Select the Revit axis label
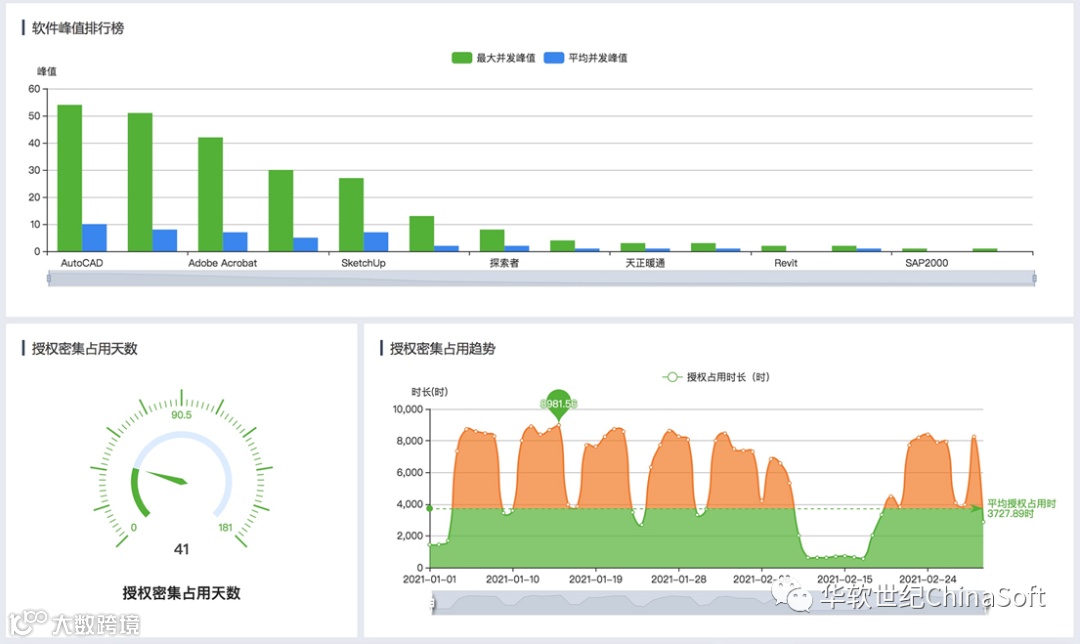 coord(786,263)
